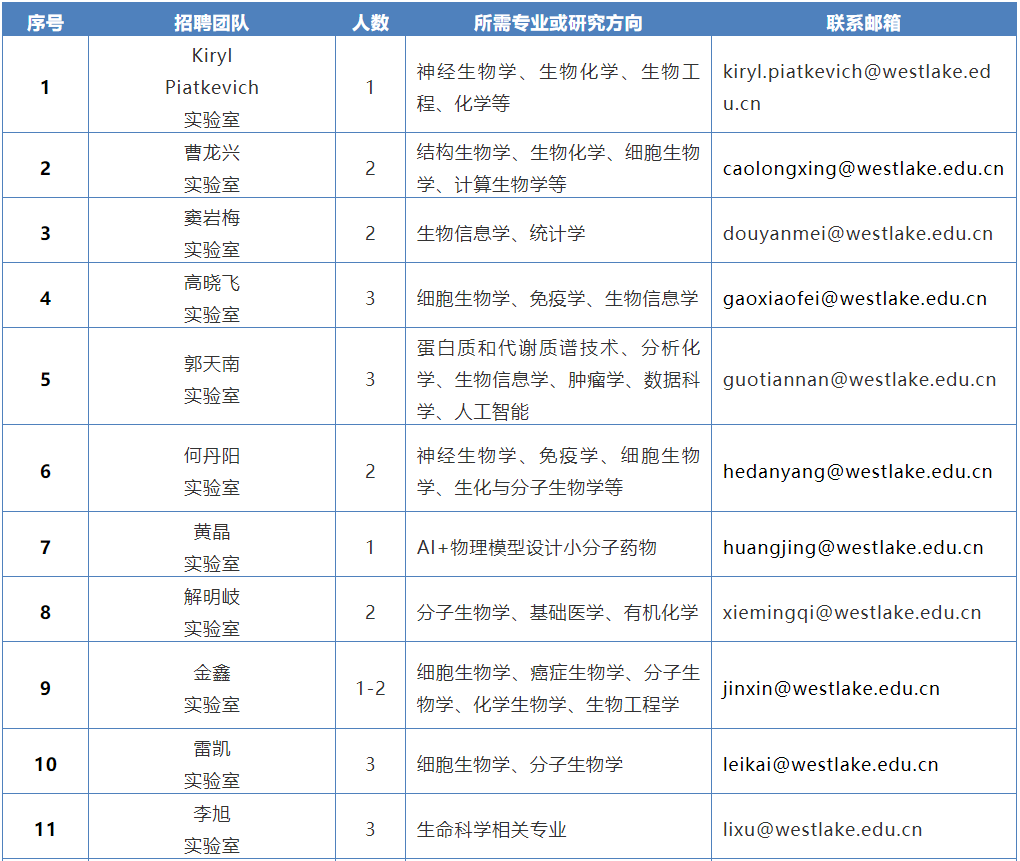1020x861 pixels.
Task: Select 细胞生物学、癌症生物学 research cell
Action: pyautogui.click(x=558, y=685)
